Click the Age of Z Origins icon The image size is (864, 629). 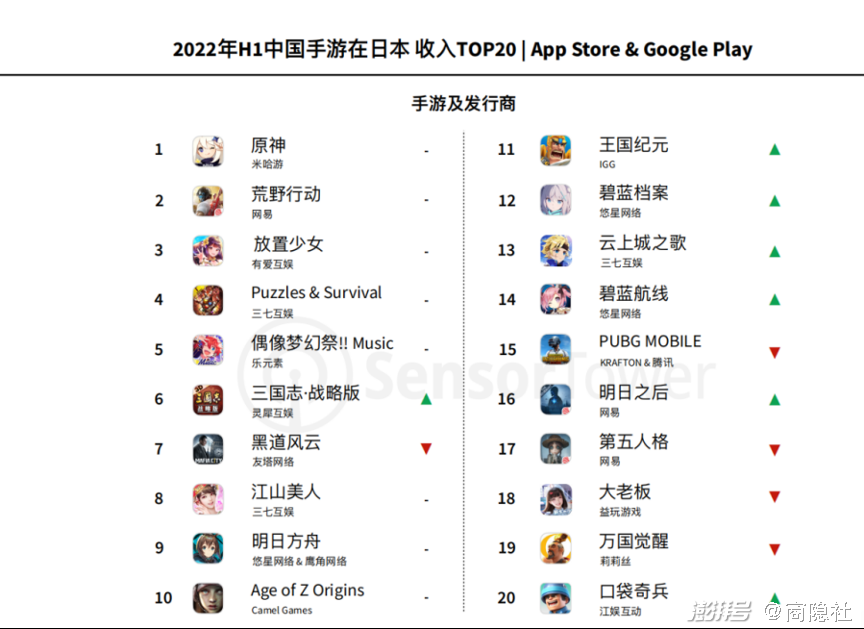click(208, 598)
